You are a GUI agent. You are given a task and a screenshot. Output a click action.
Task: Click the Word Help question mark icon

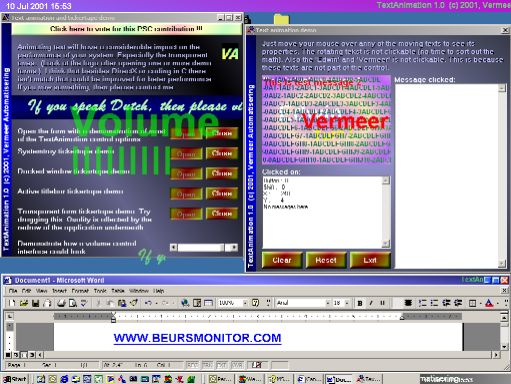pos(255,303)
